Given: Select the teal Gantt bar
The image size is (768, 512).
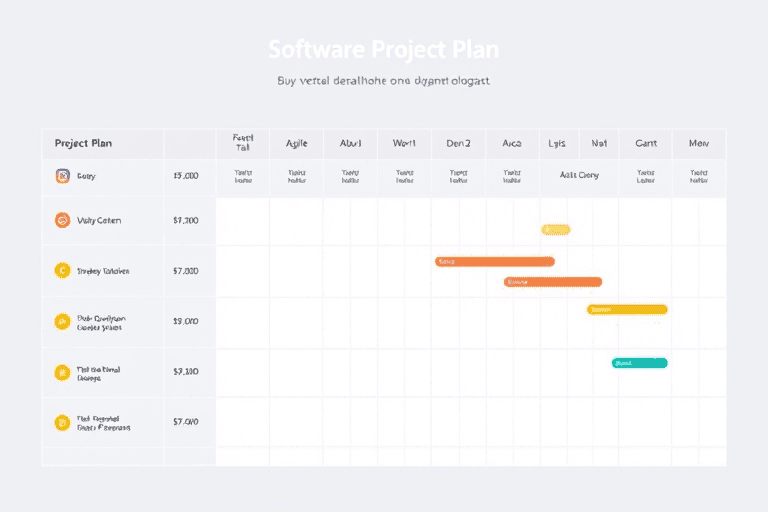Looking at the screenshot, I should coord(640,363).
